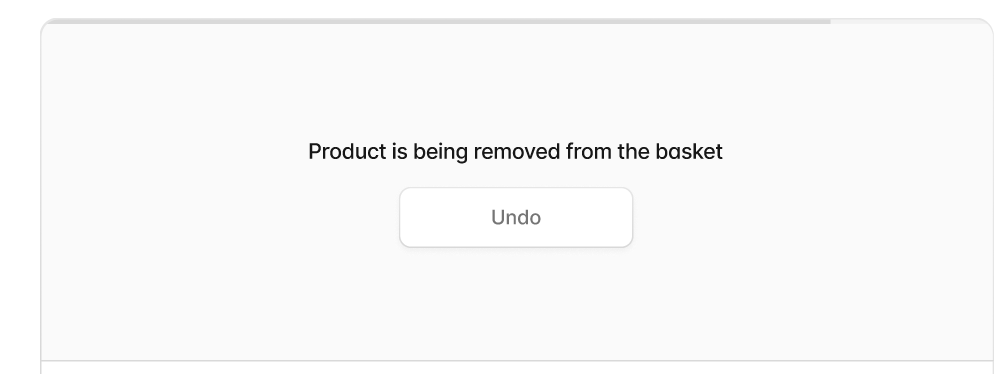The width and height of the screenshot is (1006, 374).
Task: Click the white area beneath the card divider
Action: [x=517, y=368]
